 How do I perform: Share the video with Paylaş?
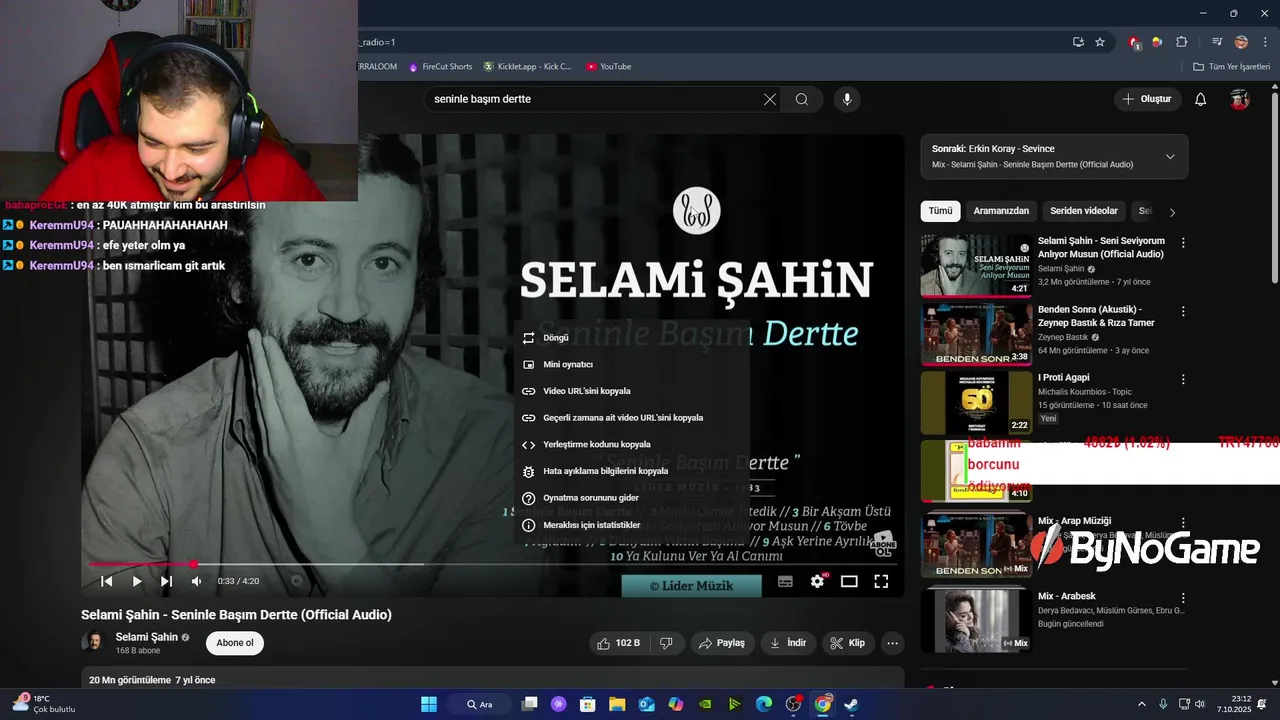coord(722,643)
